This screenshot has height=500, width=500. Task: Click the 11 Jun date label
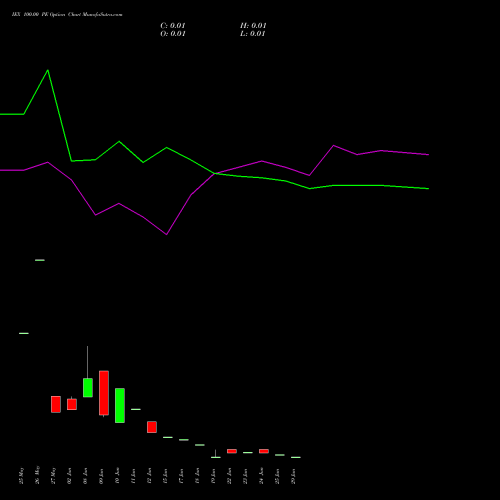(x=134, y=476)
